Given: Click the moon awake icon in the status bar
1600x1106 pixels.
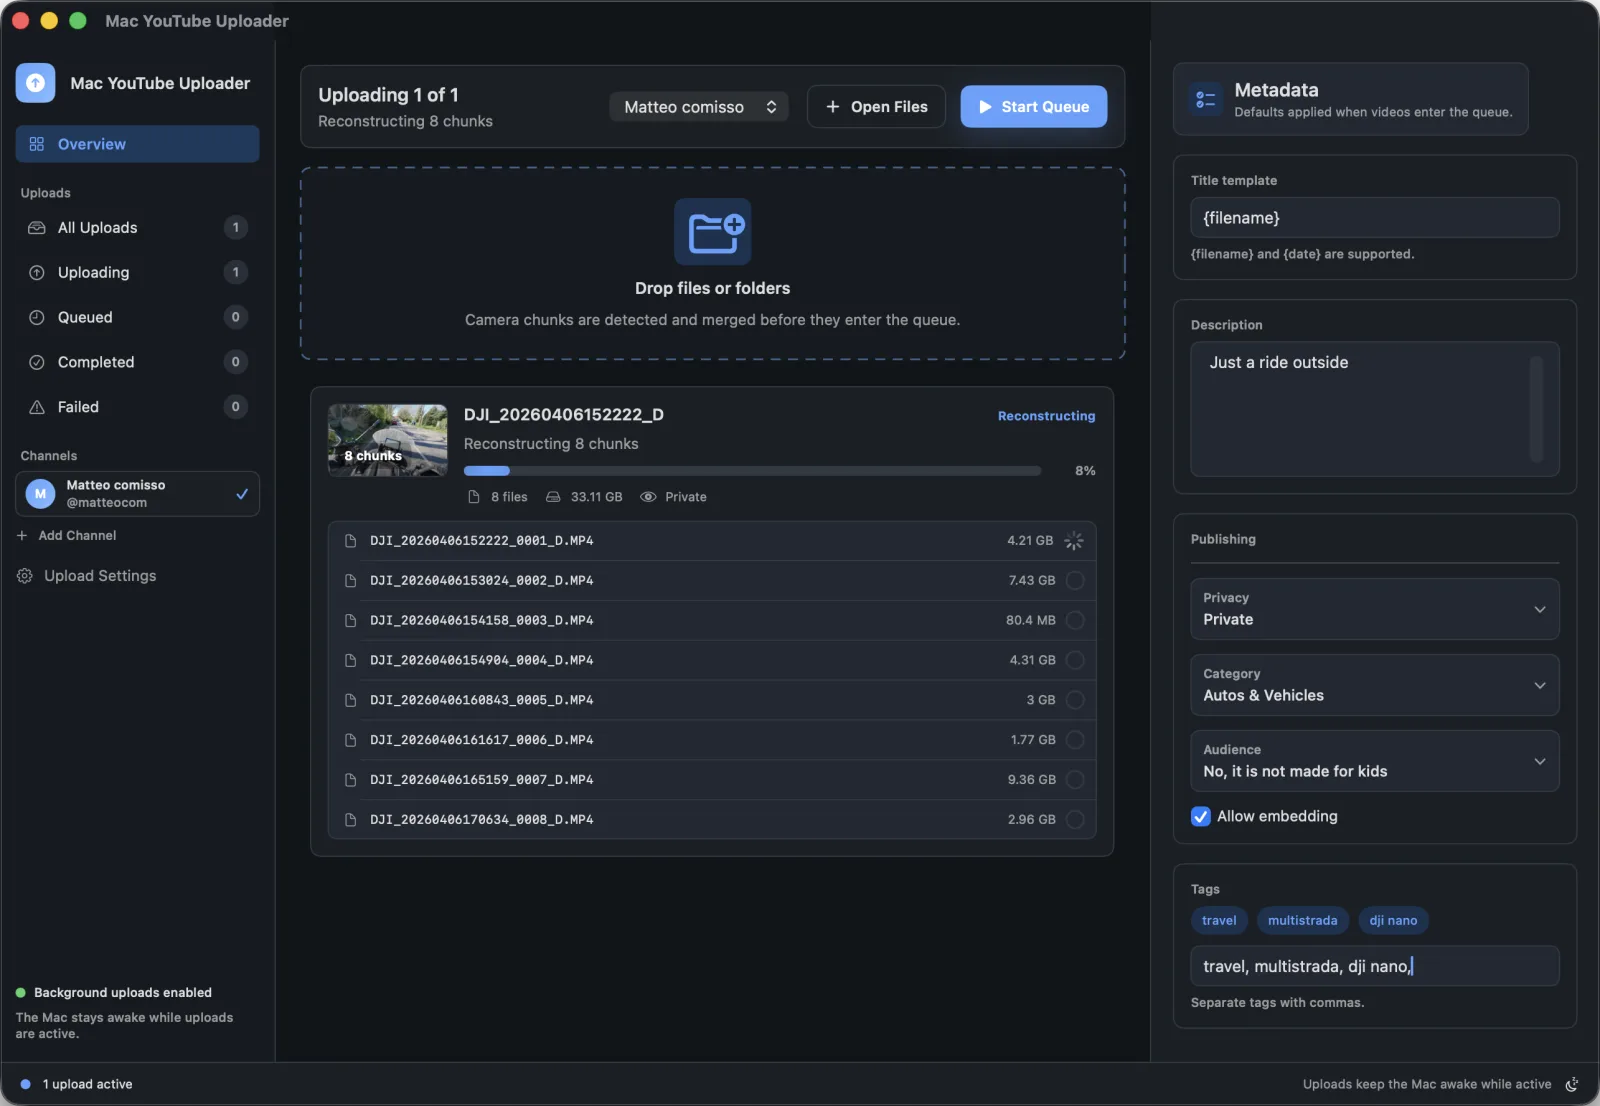Looking at the screenshot, I should point(1572,1085).
